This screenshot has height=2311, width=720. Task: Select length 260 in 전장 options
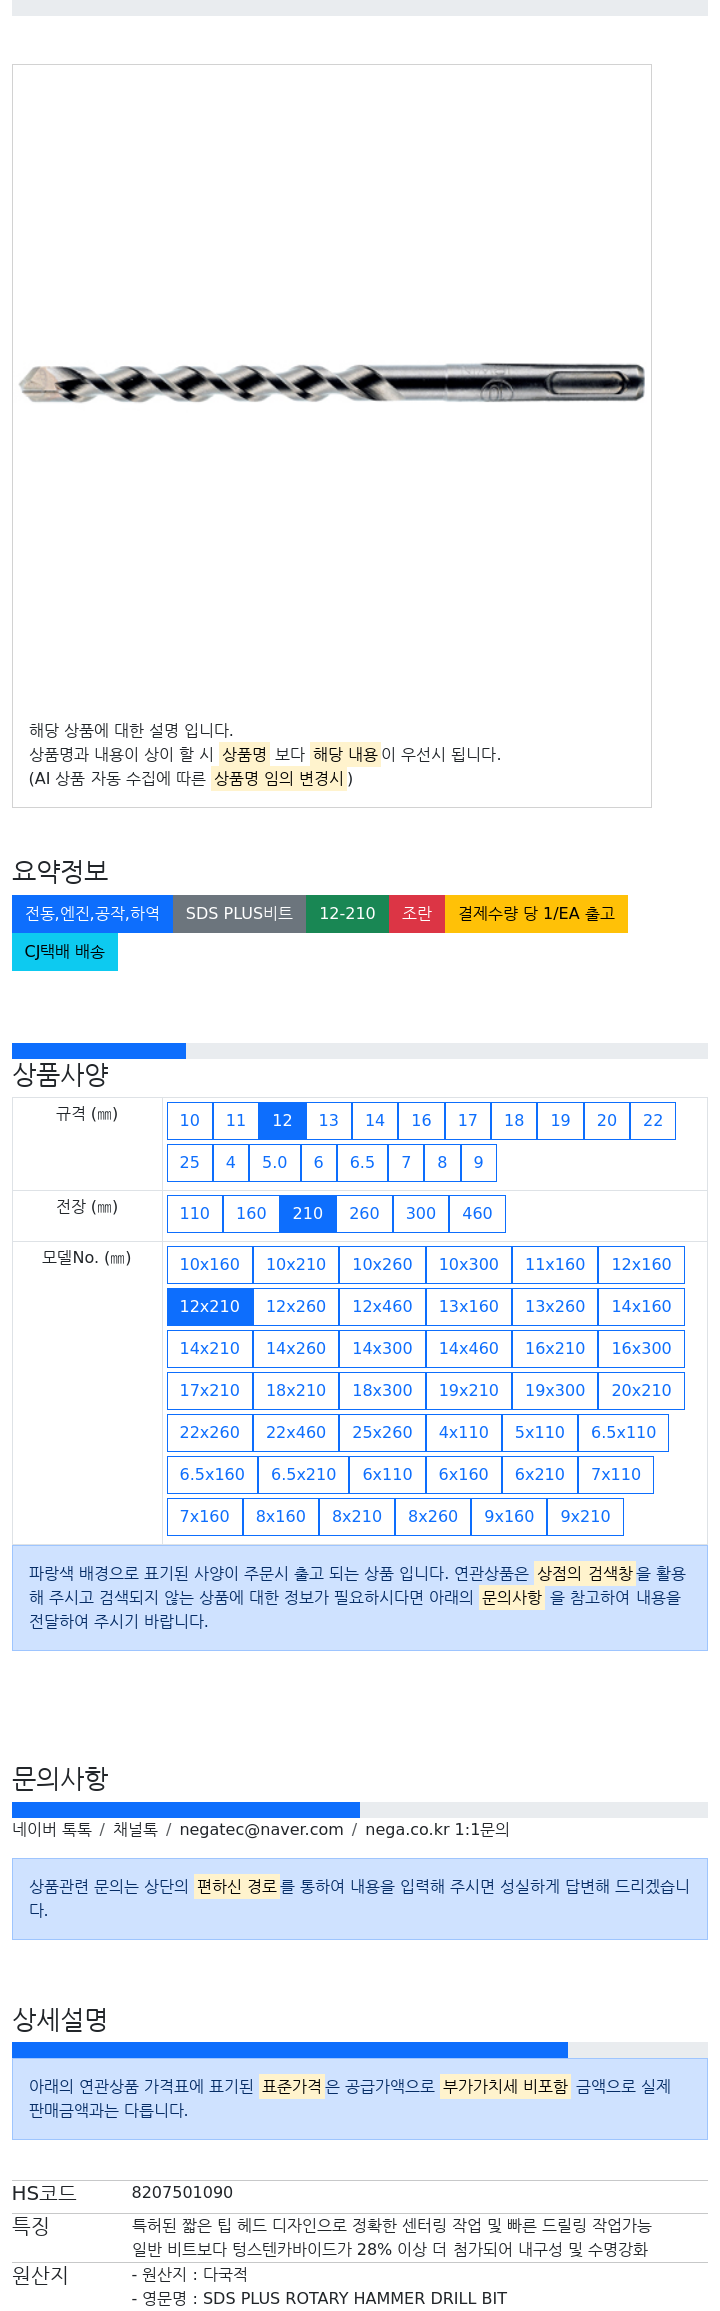click(364, 1214)
